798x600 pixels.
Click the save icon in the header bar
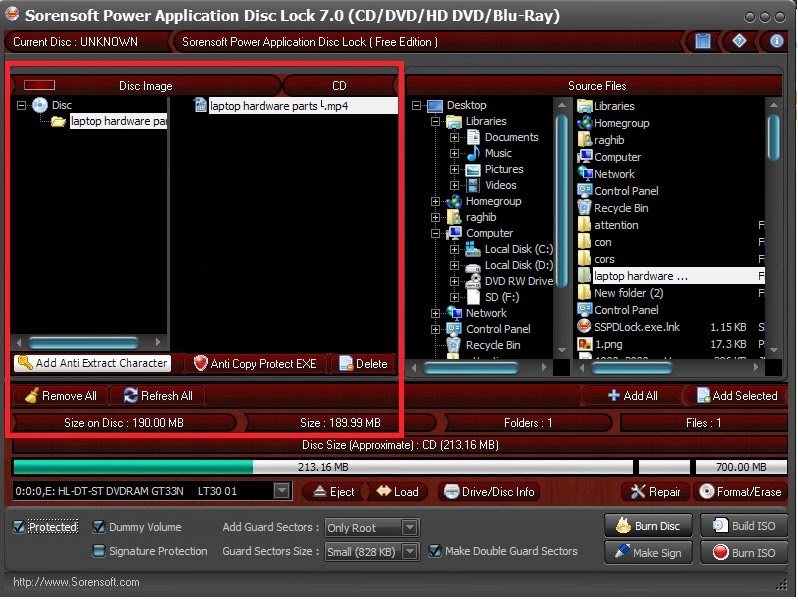click(x=702, y=41)
